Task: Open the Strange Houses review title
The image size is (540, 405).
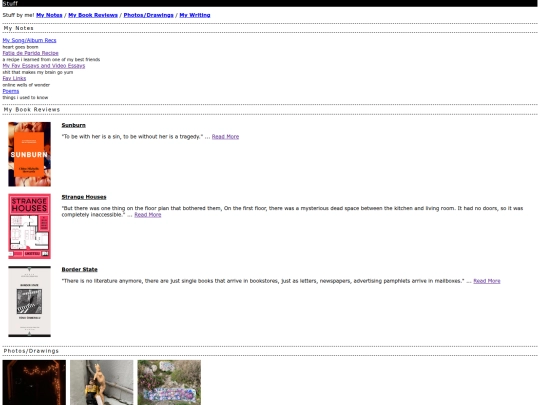Action: 84,197
